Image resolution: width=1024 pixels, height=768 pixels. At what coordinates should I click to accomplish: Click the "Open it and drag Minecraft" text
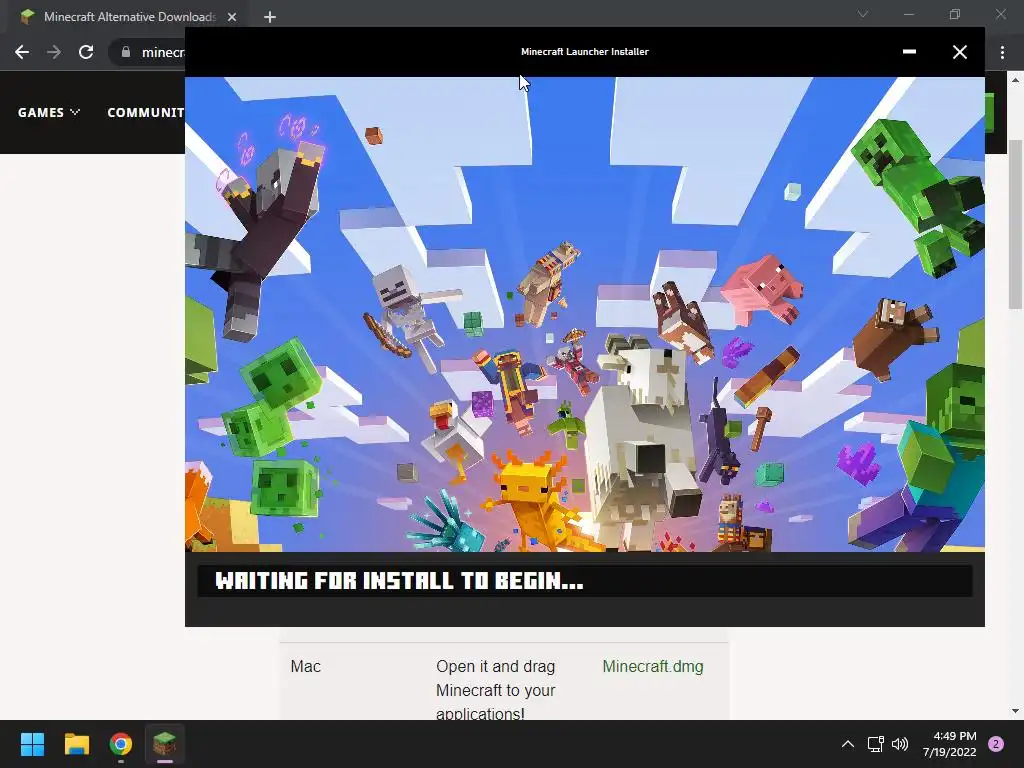pos(496,690)
